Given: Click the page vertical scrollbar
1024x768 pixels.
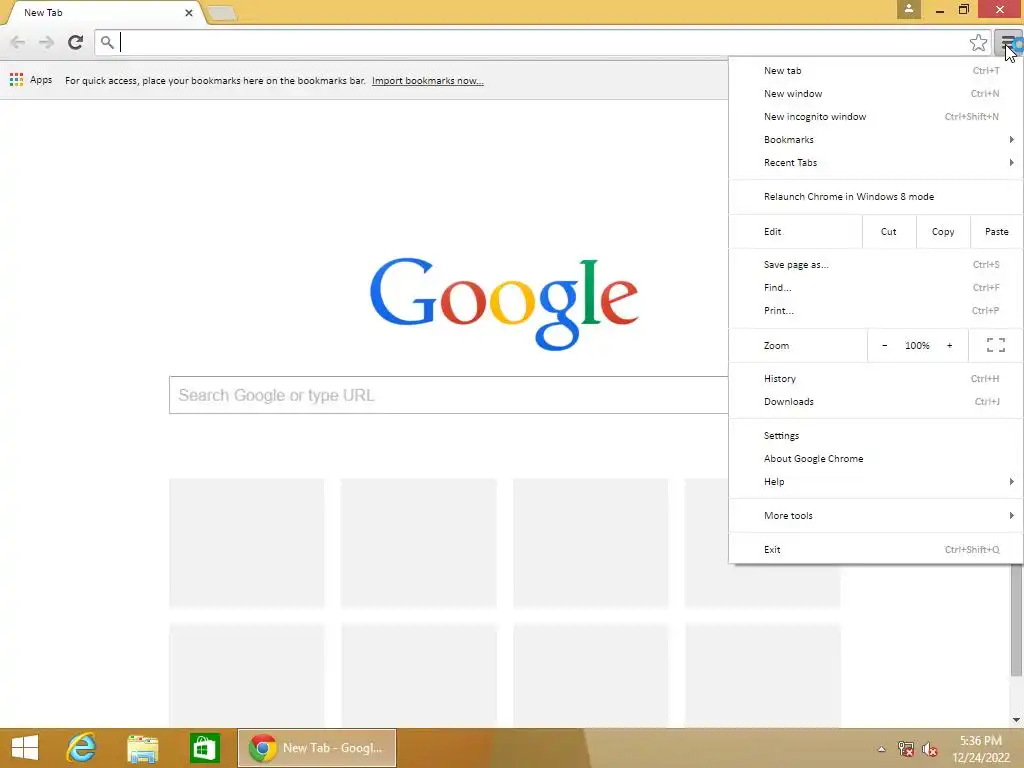Looking at the screenshot, I should [1016, 620].
